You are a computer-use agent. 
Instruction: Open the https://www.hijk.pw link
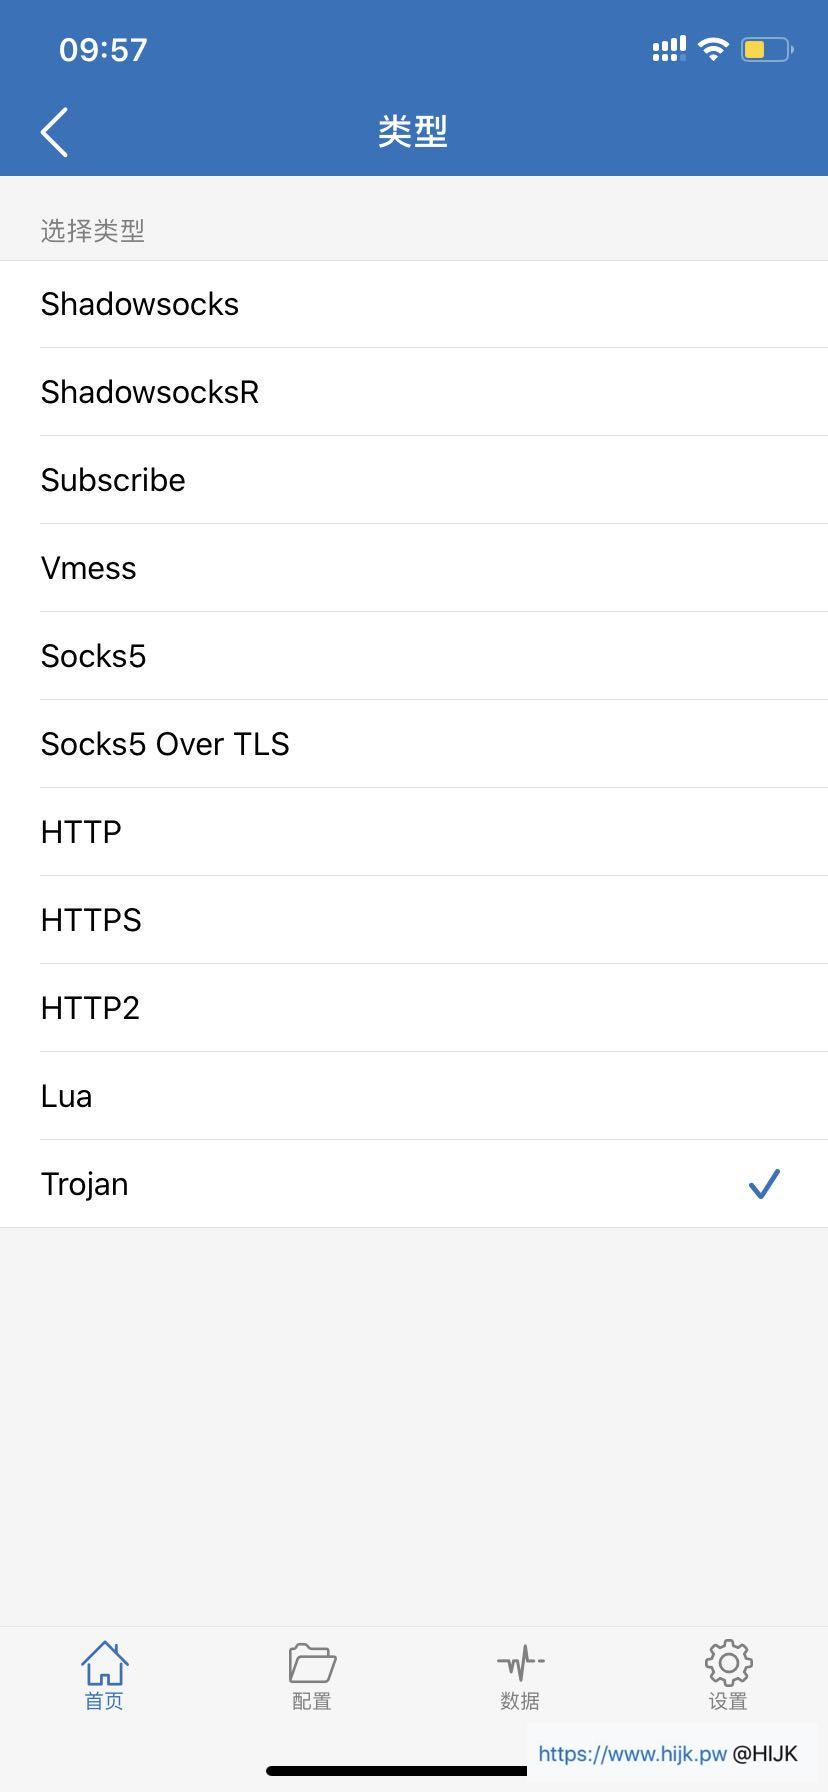point(634,1754)
